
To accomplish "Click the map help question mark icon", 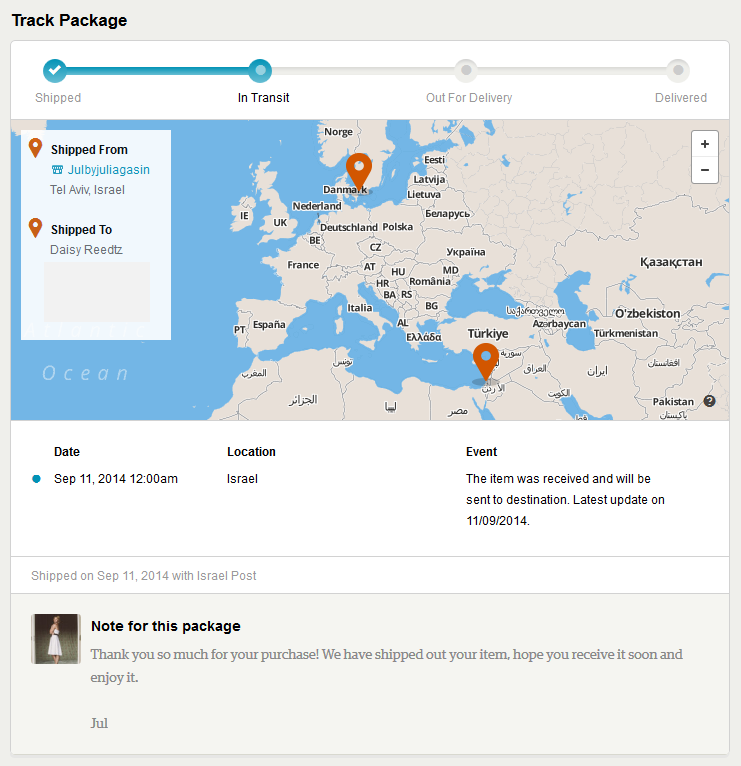I will [x=709, y=401].
